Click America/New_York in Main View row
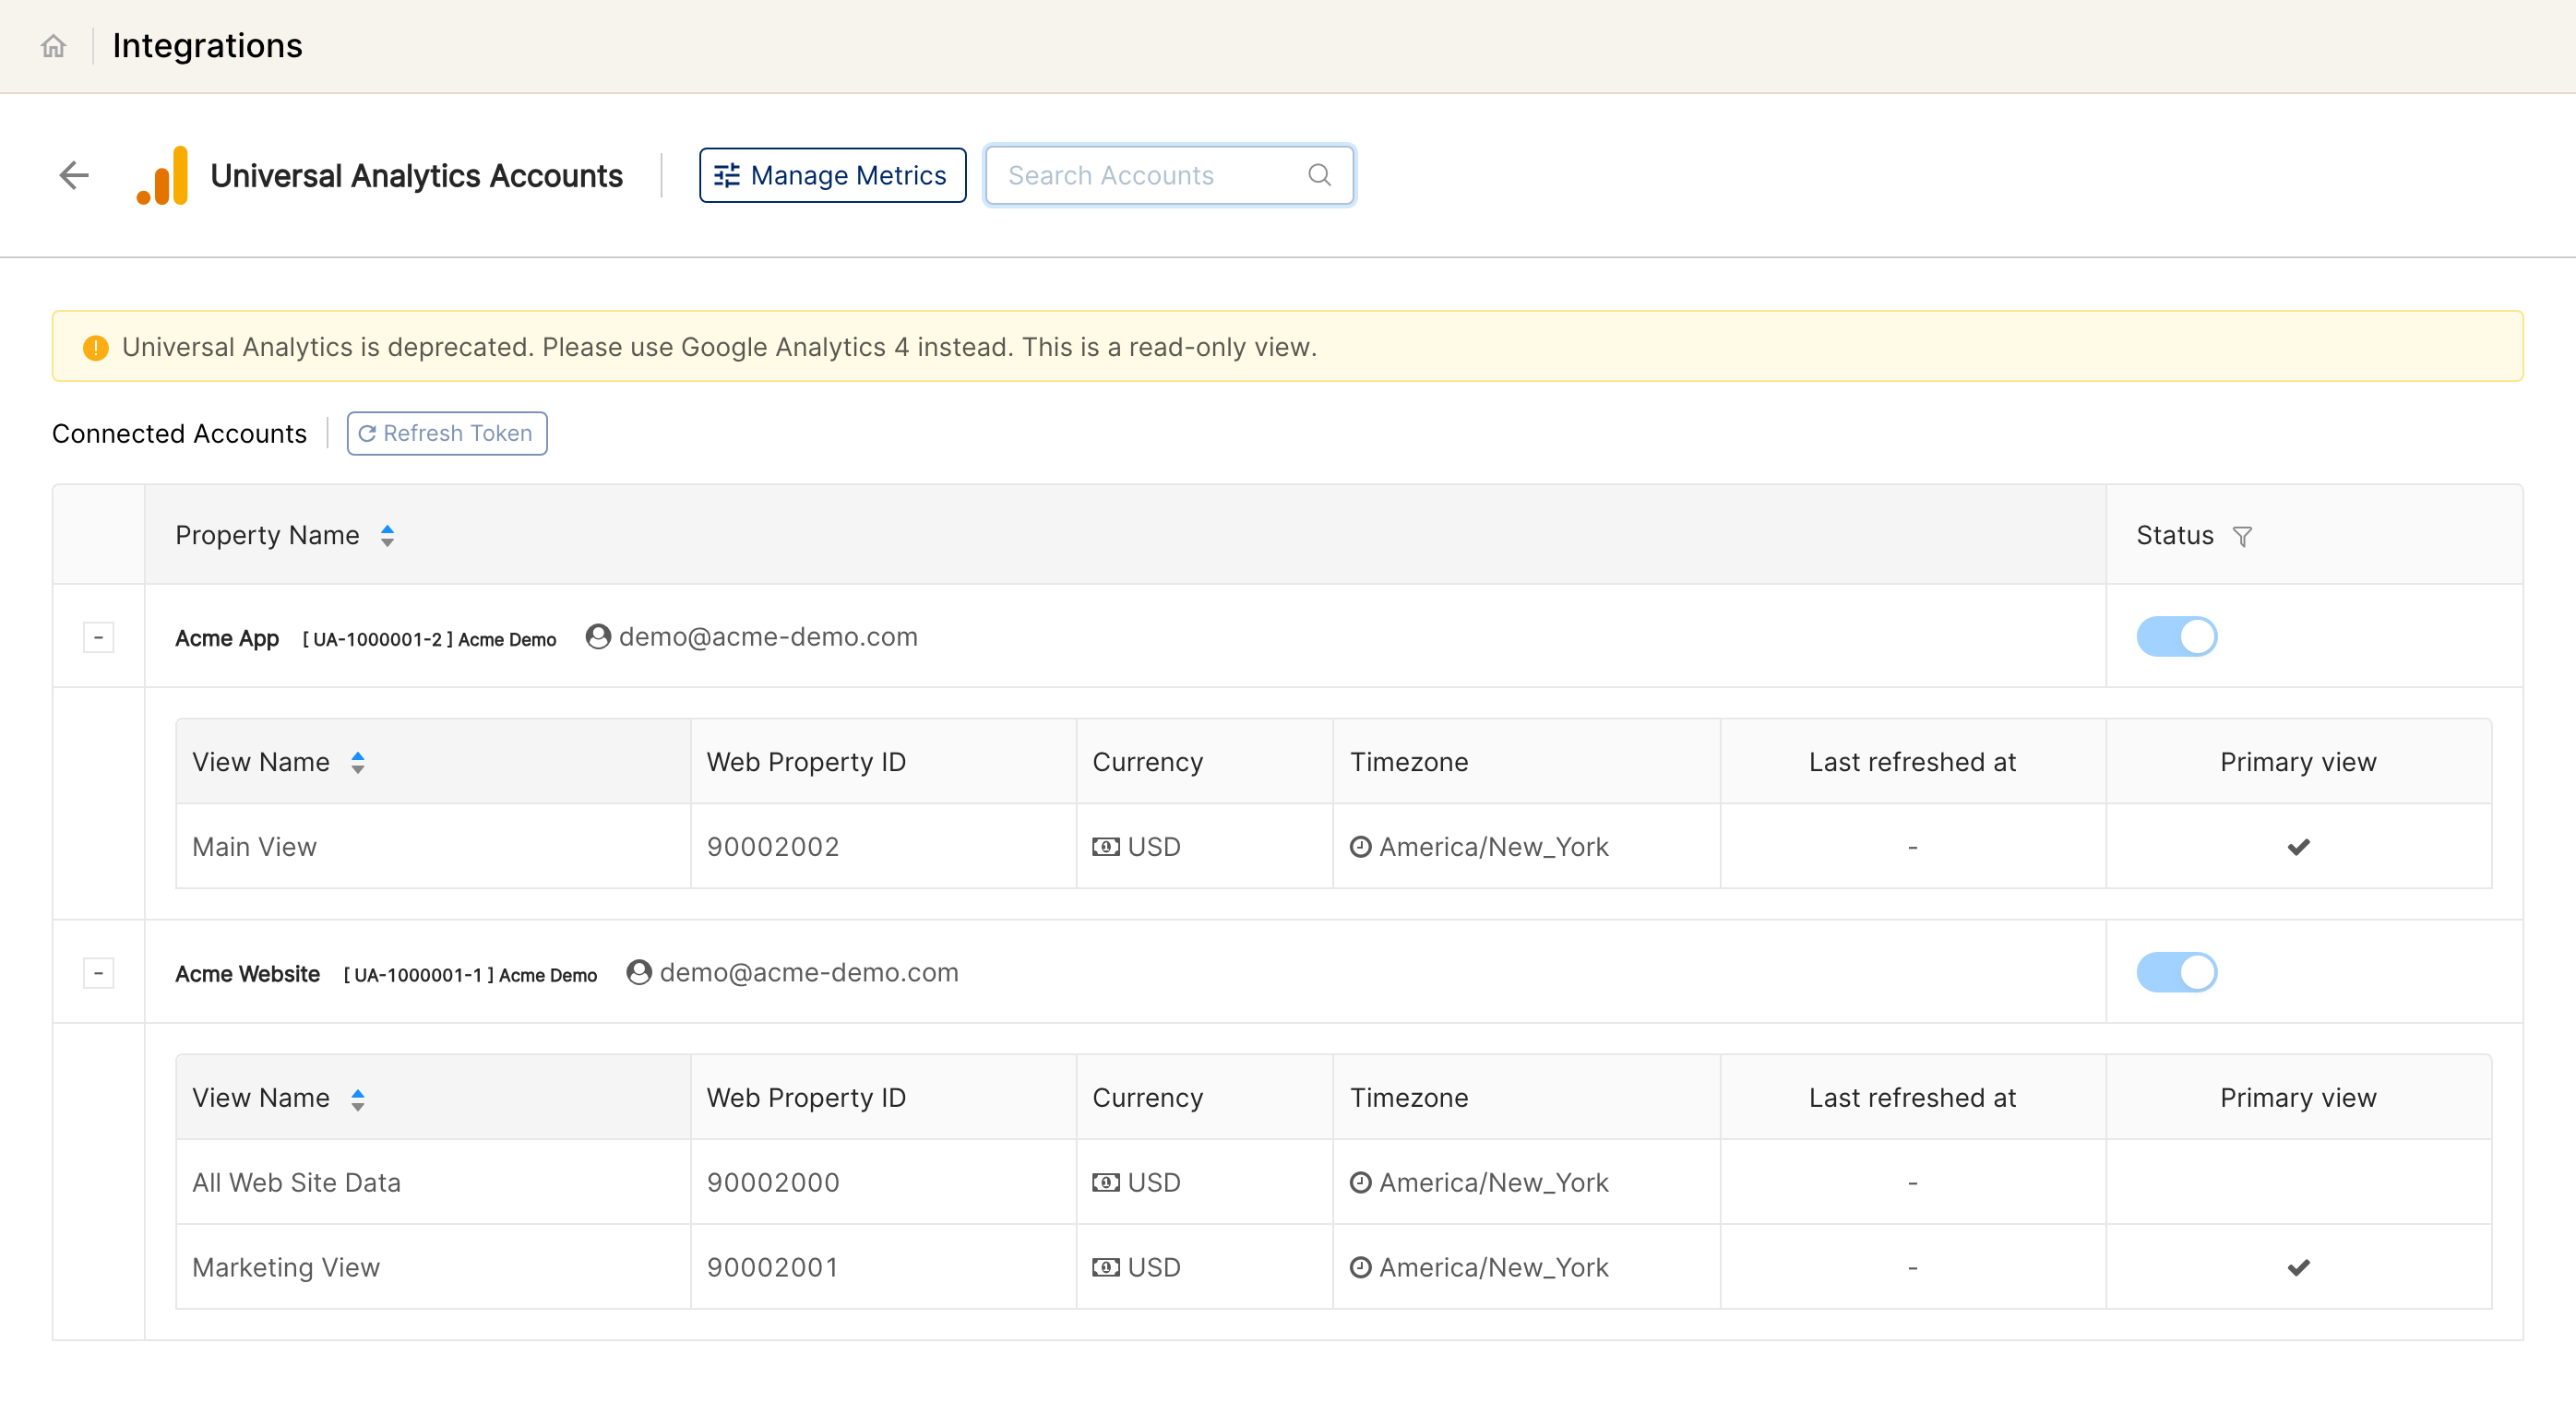 (x=1494, y=847)
